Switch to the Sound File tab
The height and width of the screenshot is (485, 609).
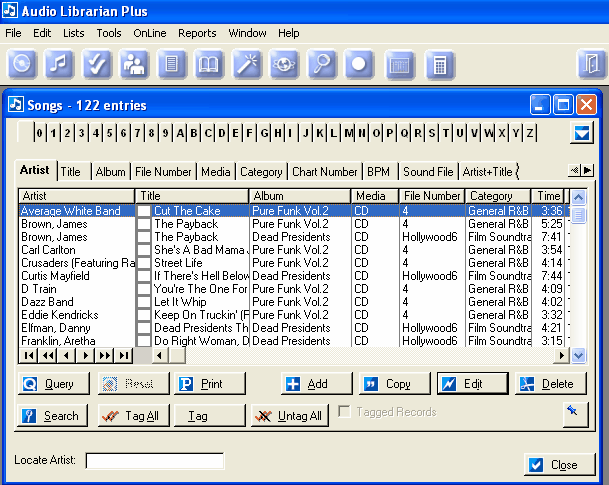pos(428,172)
